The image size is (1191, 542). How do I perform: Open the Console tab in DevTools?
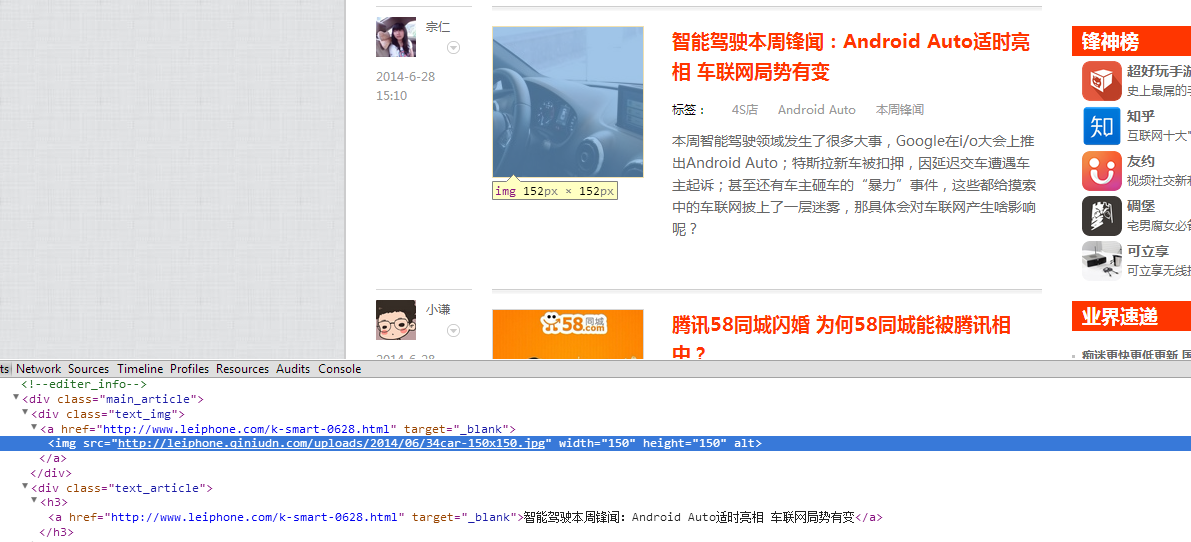click(339, 369)
